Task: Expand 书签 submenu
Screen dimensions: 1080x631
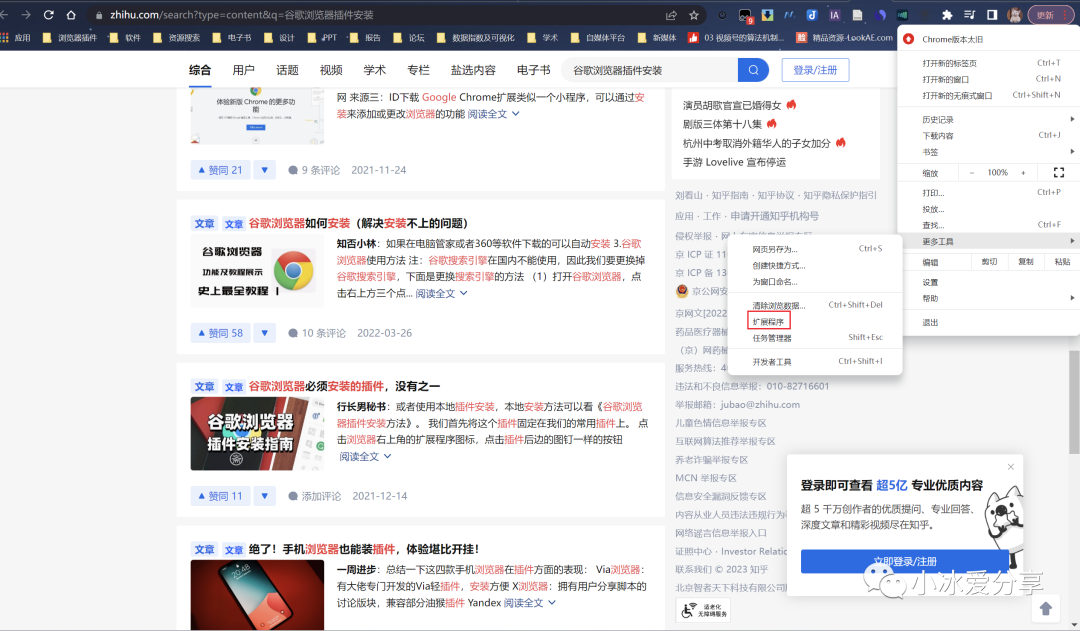Action: coord(988,152)
